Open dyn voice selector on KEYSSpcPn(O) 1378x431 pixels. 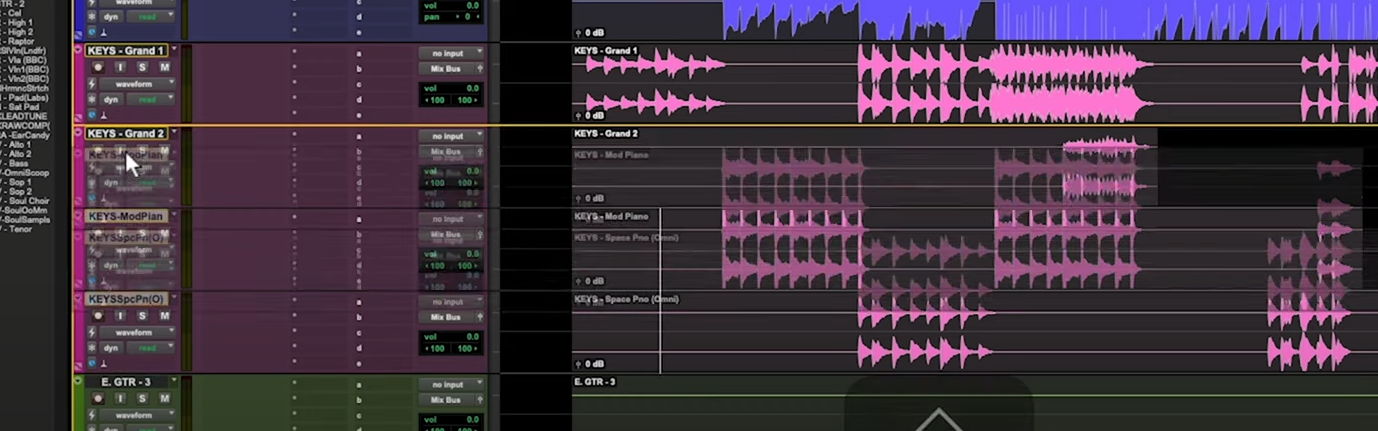[x=111, y=348]
